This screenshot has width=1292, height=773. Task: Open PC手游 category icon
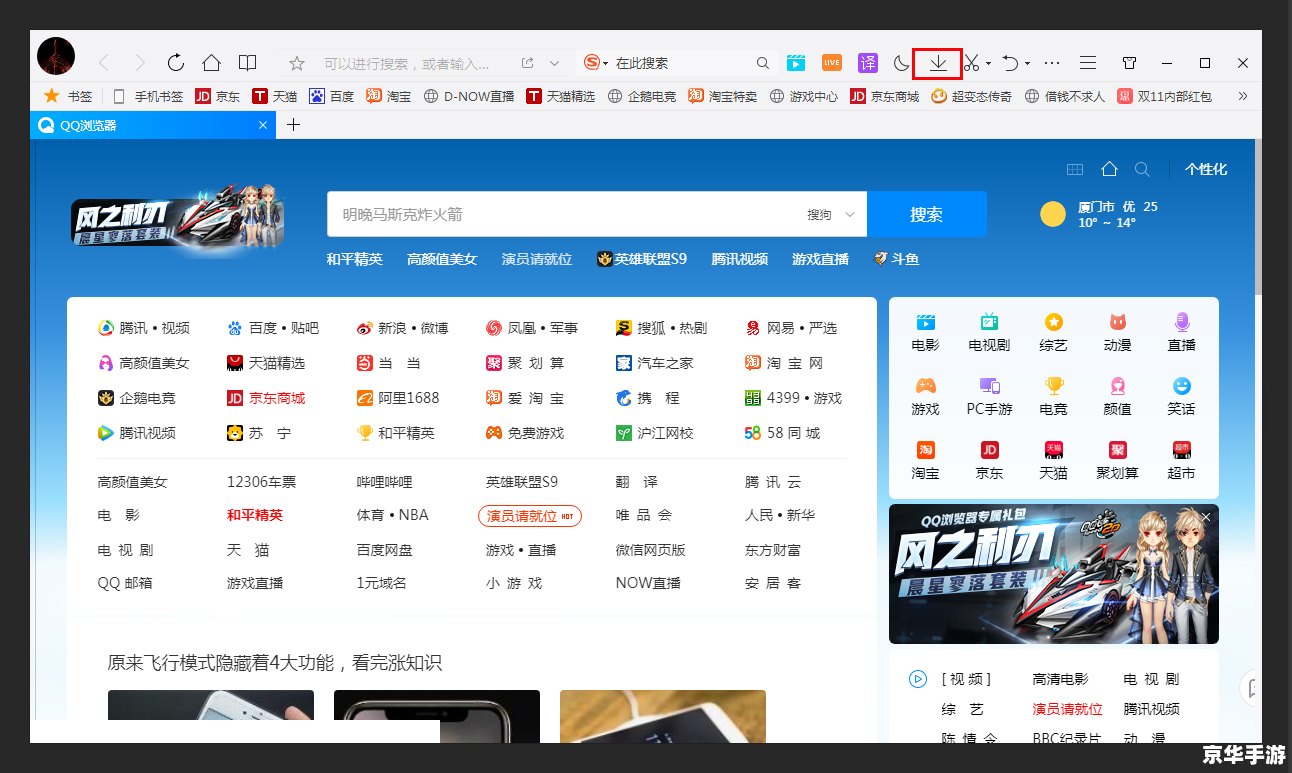989,397
